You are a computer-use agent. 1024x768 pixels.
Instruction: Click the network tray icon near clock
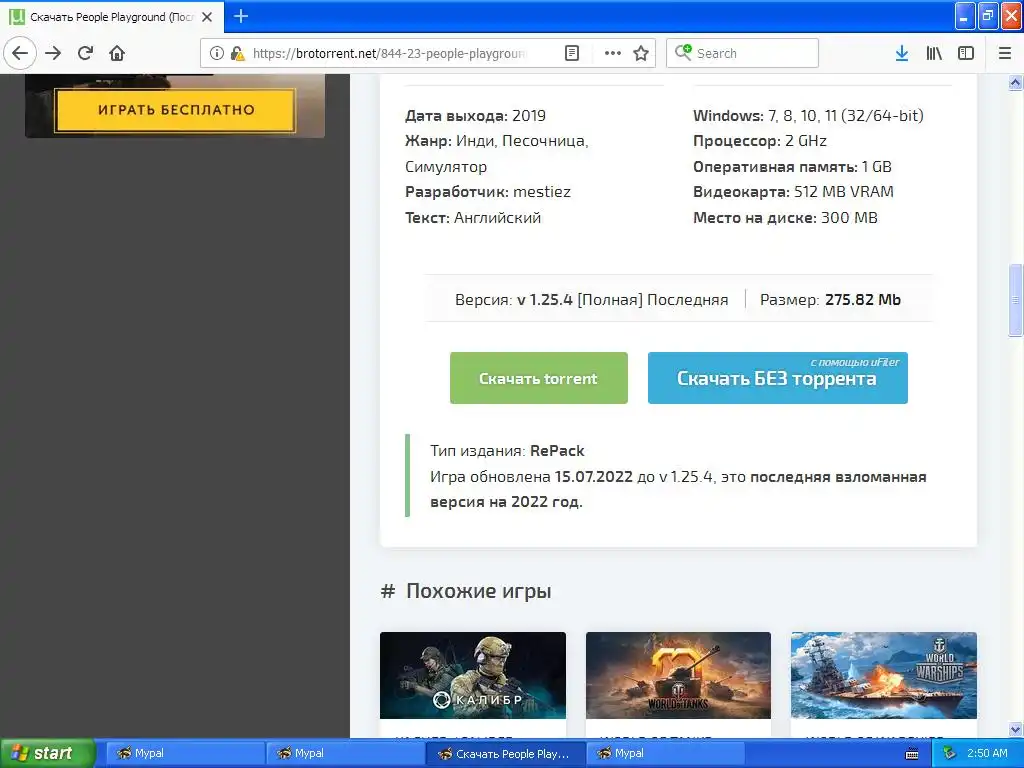click(x=950, y=753)
